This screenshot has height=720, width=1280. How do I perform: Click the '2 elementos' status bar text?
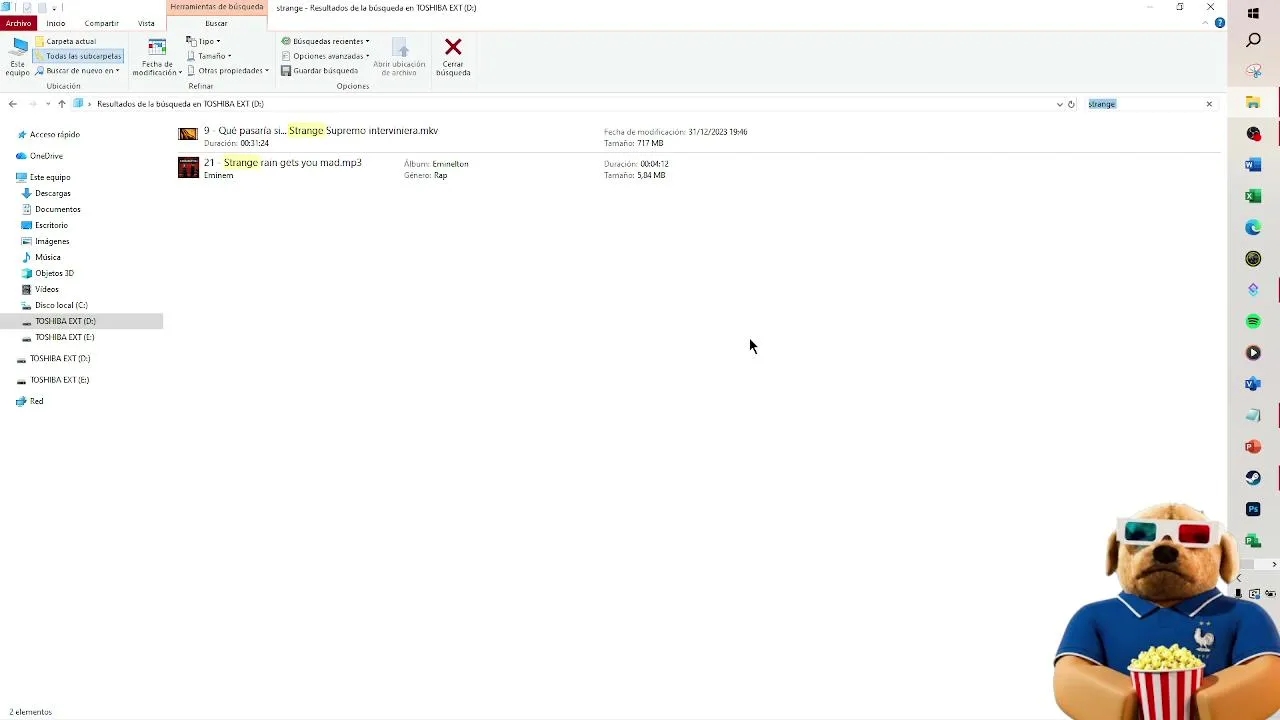30,712
